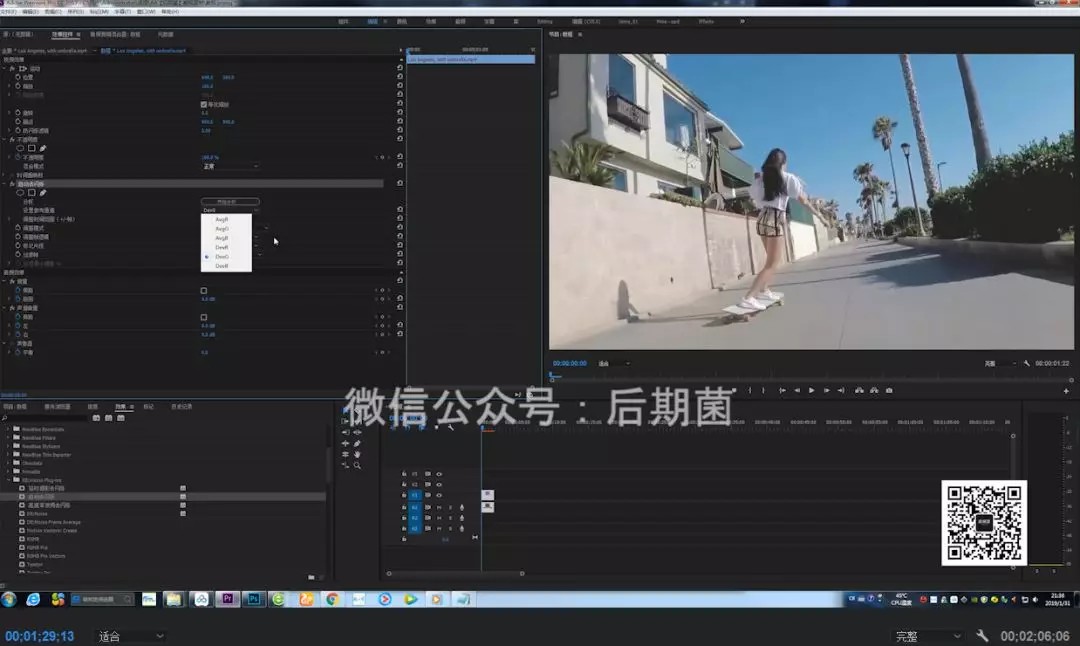
Task: Switch to the 元数据 tab
Action: click(165, 34)
